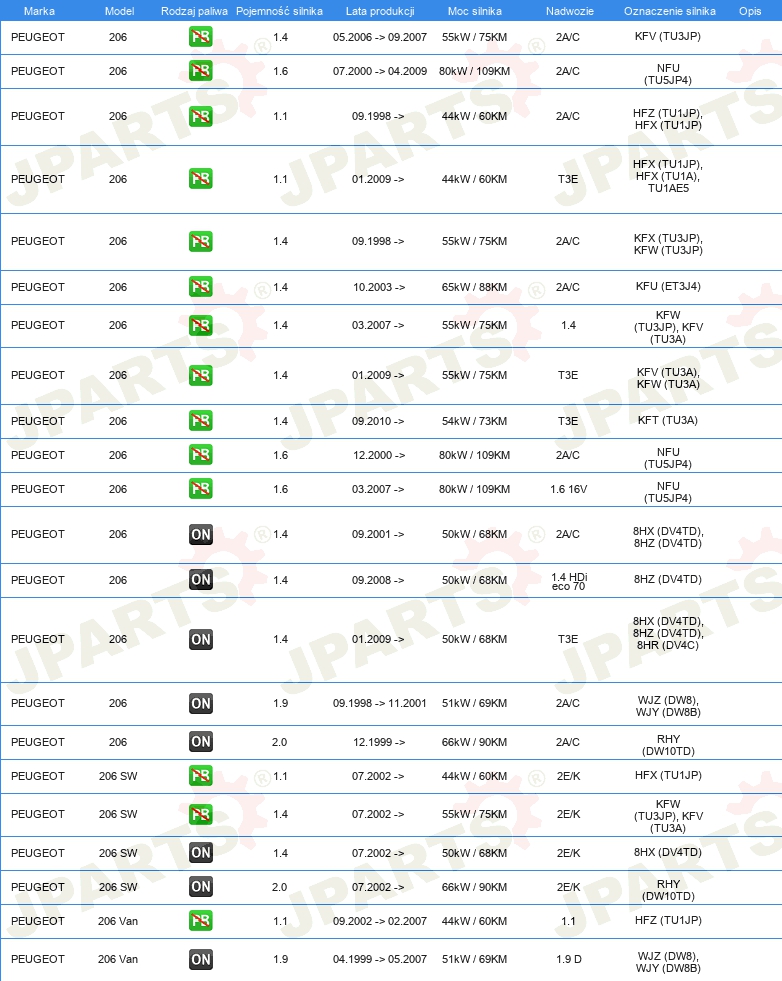Click petrol icon for 206 SW 1.1 row
Screen dimensions: 782x981
coord(201,776)
